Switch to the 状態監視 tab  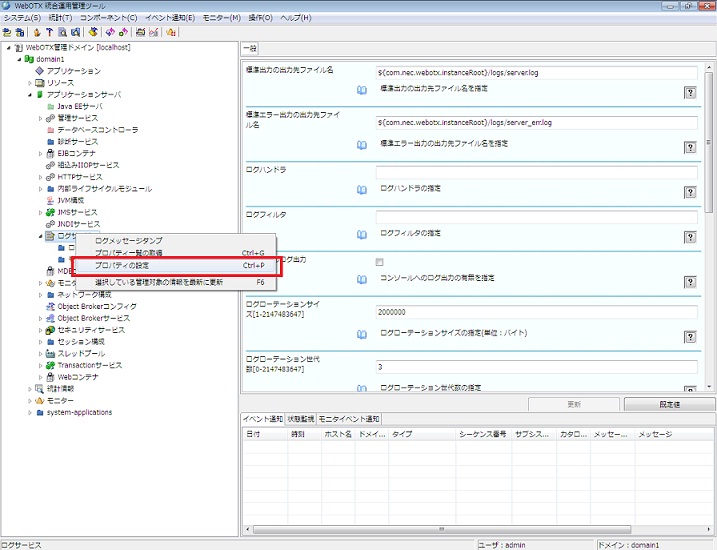(300, 419)
